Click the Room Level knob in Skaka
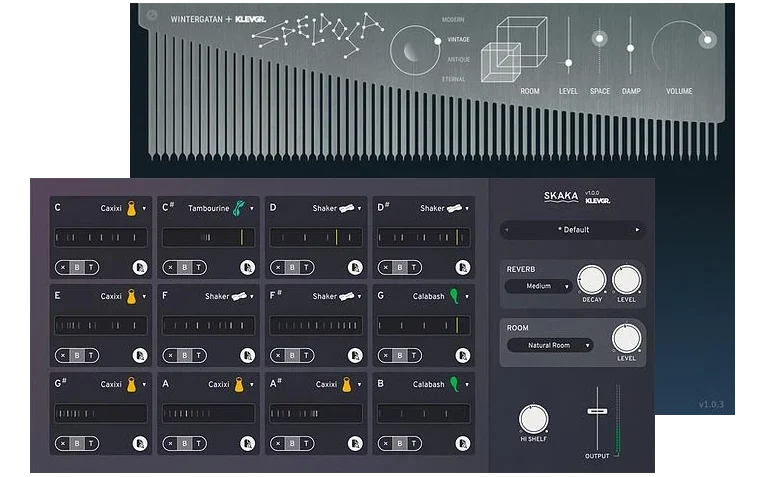 click(x=627, y=339)
